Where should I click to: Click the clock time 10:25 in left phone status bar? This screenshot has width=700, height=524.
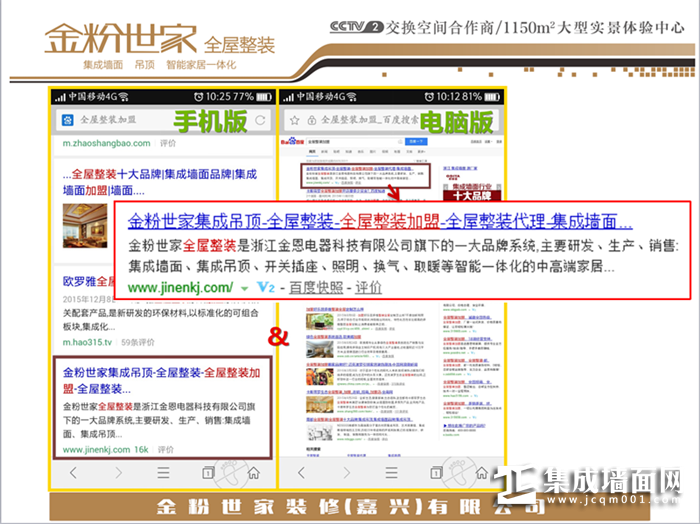tap(218, 96)
